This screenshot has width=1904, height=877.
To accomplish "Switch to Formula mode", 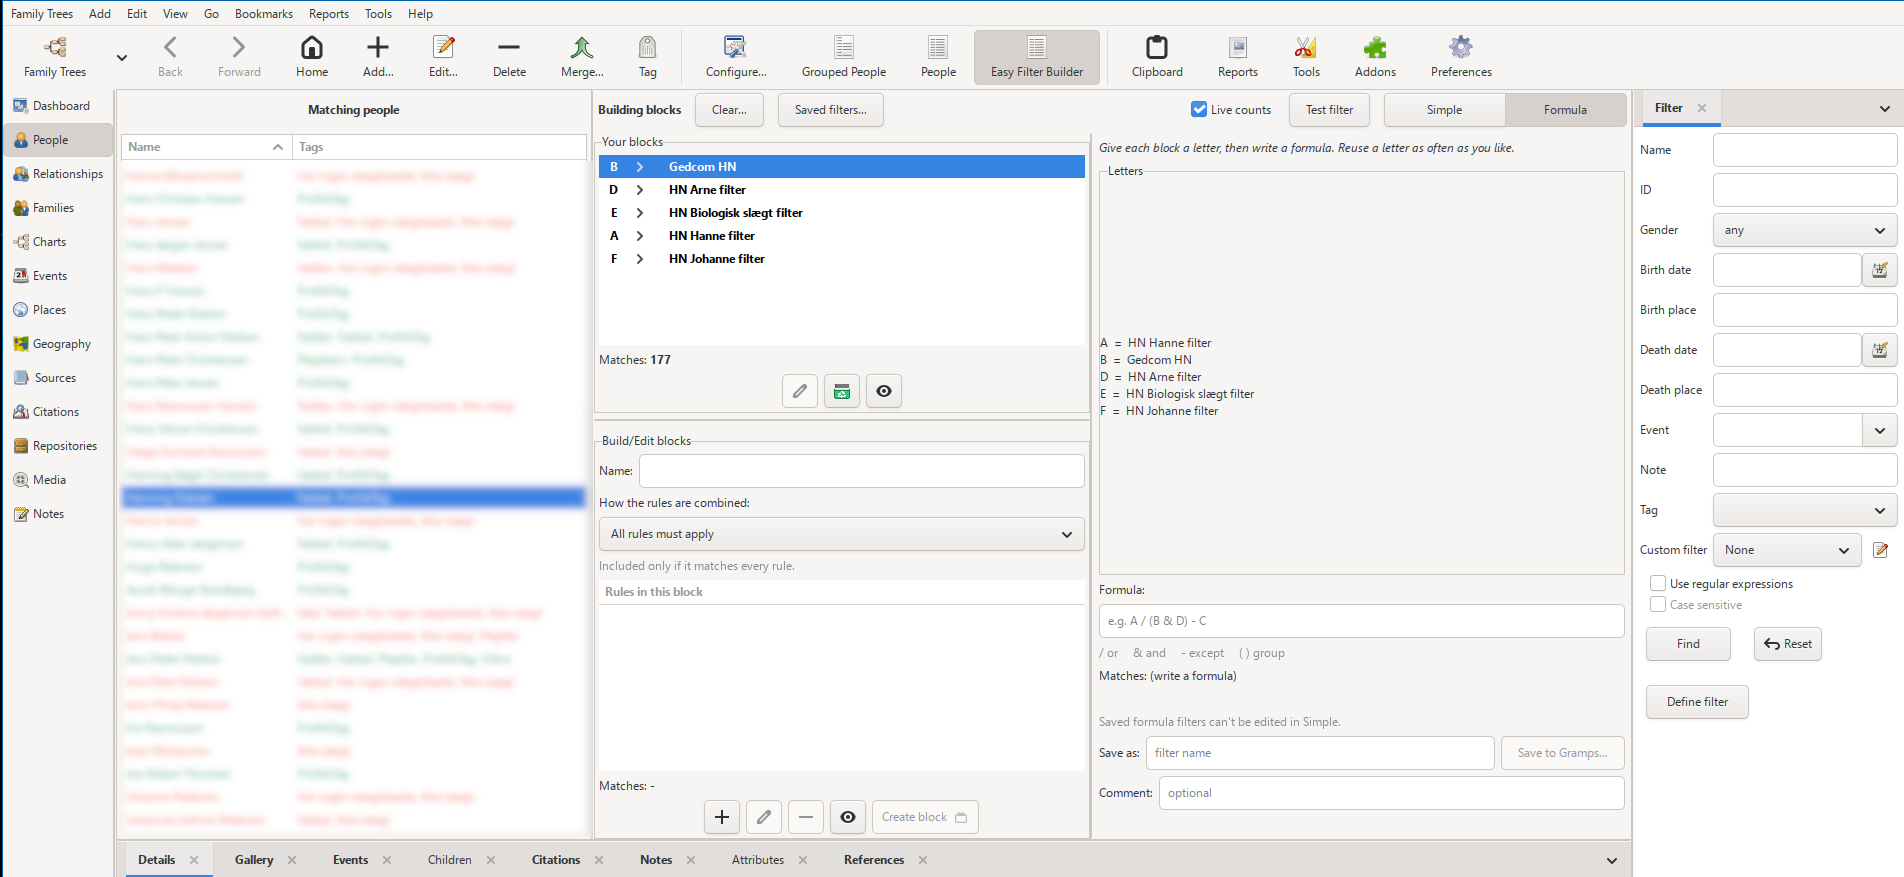I will click(x=1565, y=110).
